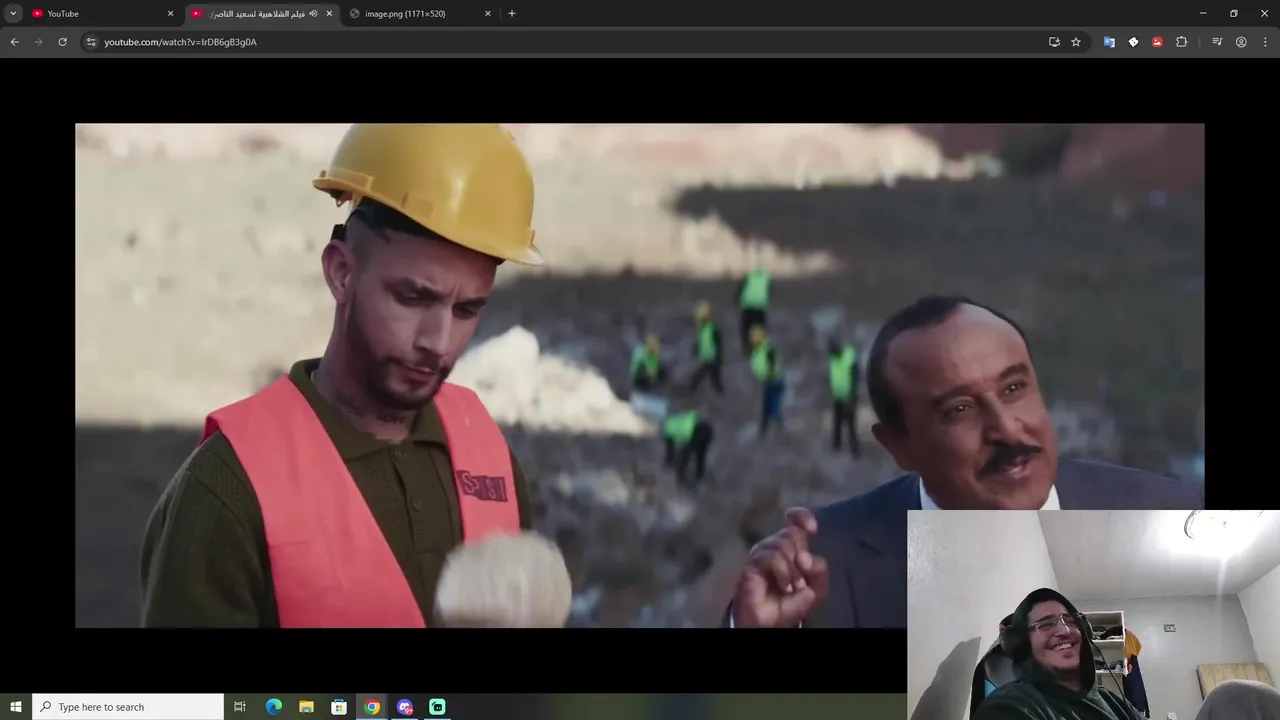The height and width of the screenshot is (720, 1280).
Task: Open the Google Translate extension
Action: [x=1109, y=42]
